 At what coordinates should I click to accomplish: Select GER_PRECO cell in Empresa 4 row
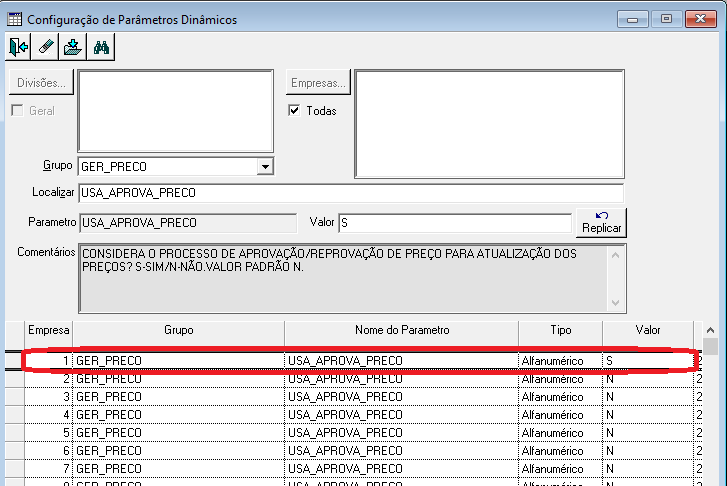[179, 415]
